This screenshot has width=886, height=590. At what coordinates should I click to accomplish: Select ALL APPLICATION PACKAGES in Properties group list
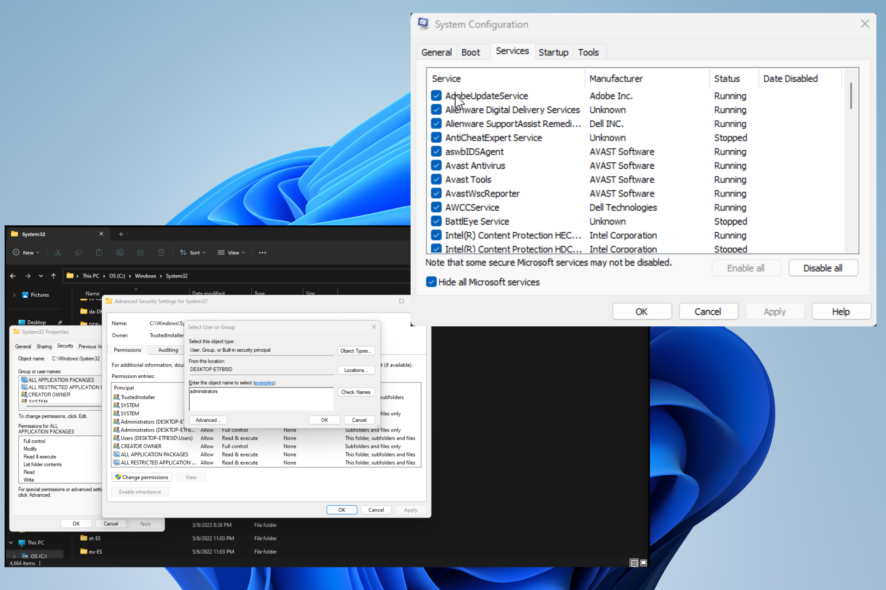tap(61, 380)
